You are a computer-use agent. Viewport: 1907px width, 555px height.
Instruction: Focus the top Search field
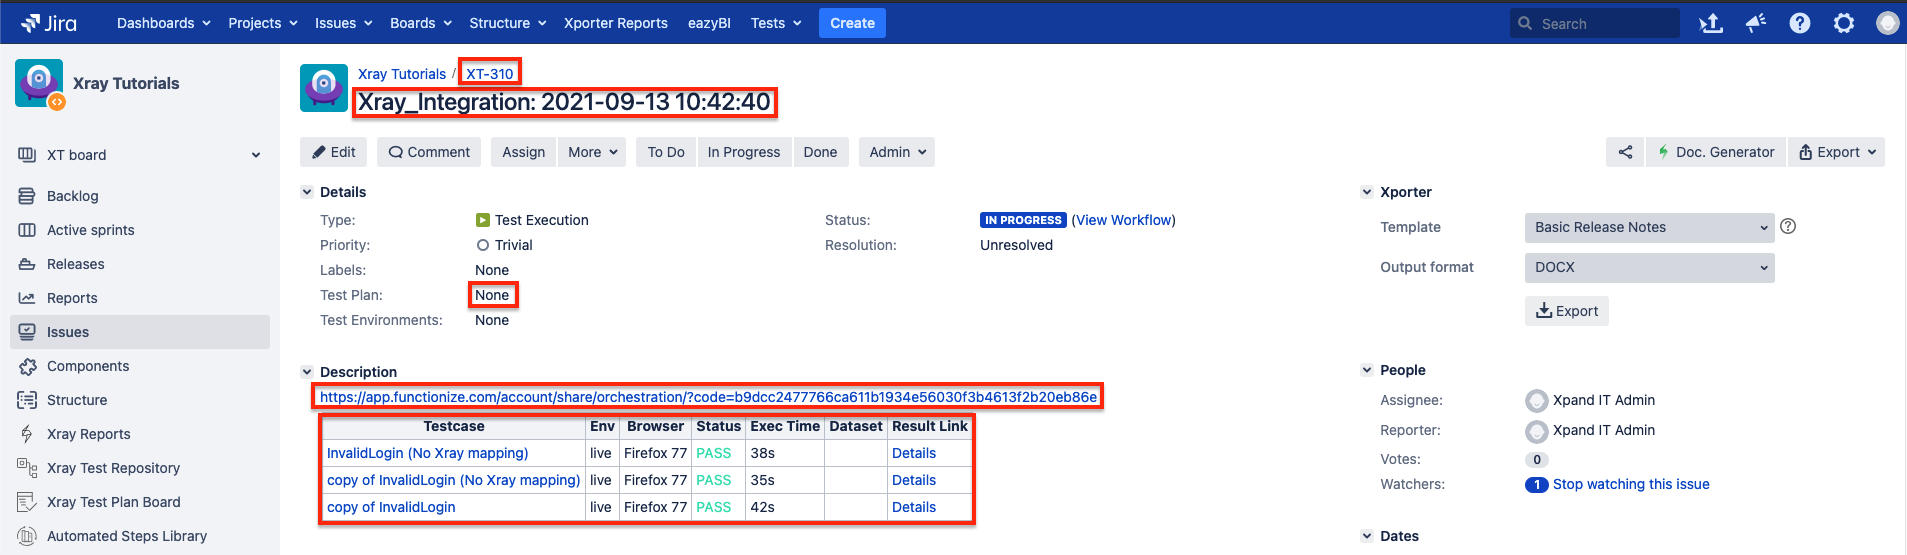tap(1595, 23)
